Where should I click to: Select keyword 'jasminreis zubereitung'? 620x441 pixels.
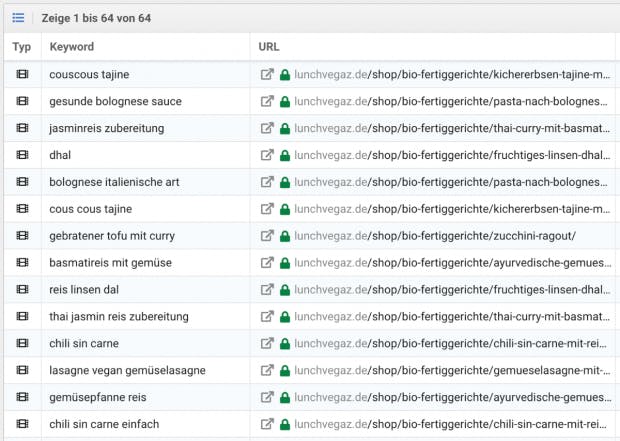[107, 128]
